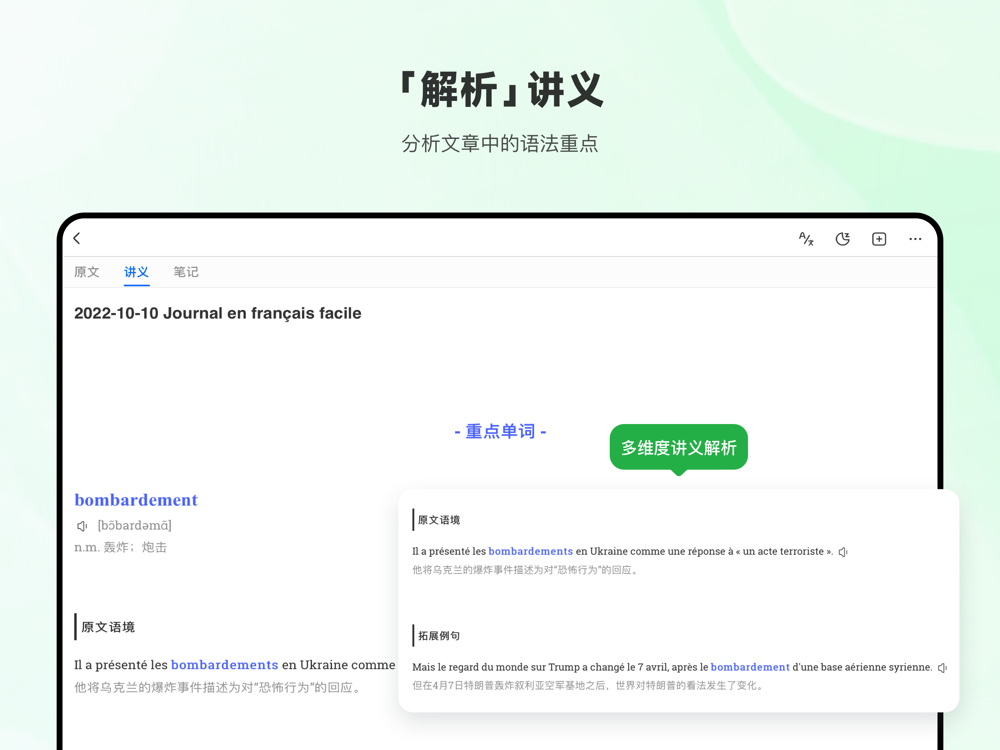Open the three-dot more menu
Screen dimensions: 1000x750
click(915, 239)
